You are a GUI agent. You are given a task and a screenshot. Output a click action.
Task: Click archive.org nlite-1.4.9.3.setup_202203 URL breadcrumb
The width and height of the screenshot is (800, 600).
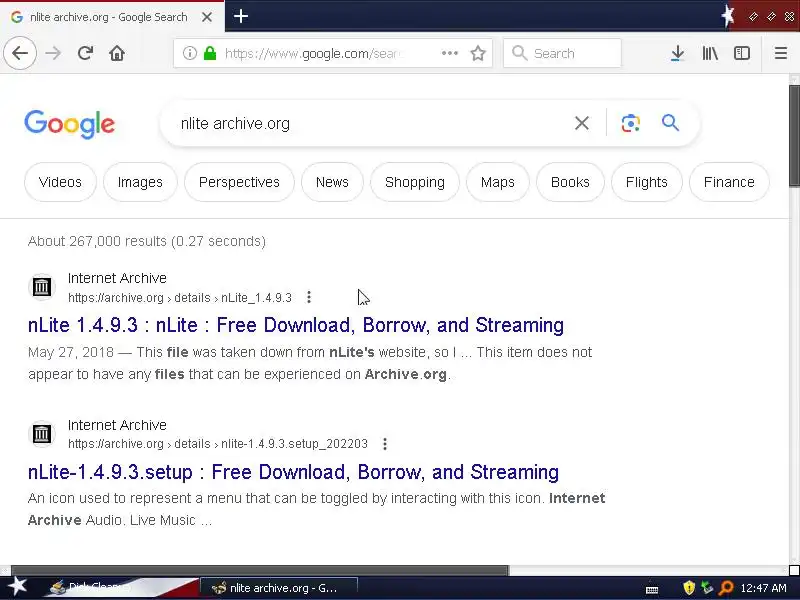(218, 444)
